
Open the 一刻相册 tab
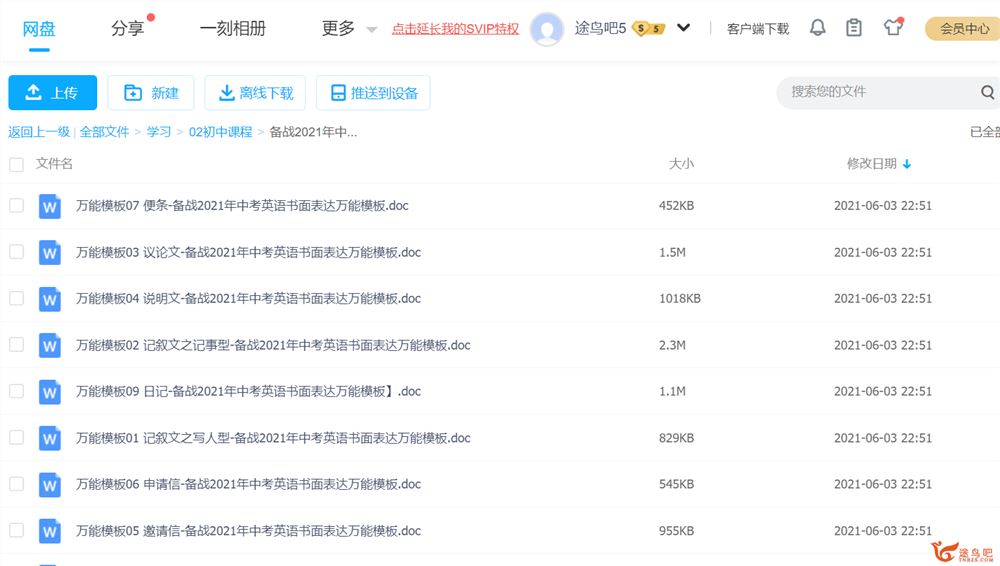232,29
